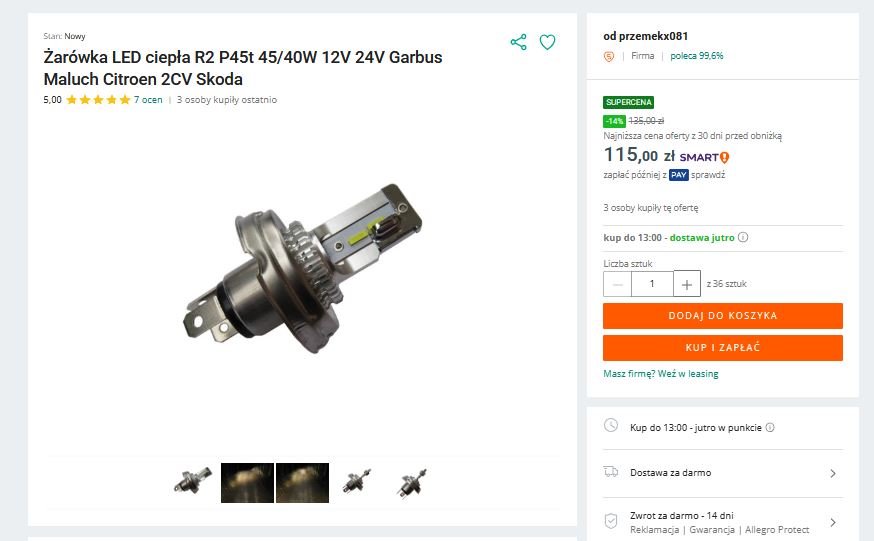Click the share icon near the title
Image resolution: width=874 pixels, height=541 pixels.
[x=518, y=42]
